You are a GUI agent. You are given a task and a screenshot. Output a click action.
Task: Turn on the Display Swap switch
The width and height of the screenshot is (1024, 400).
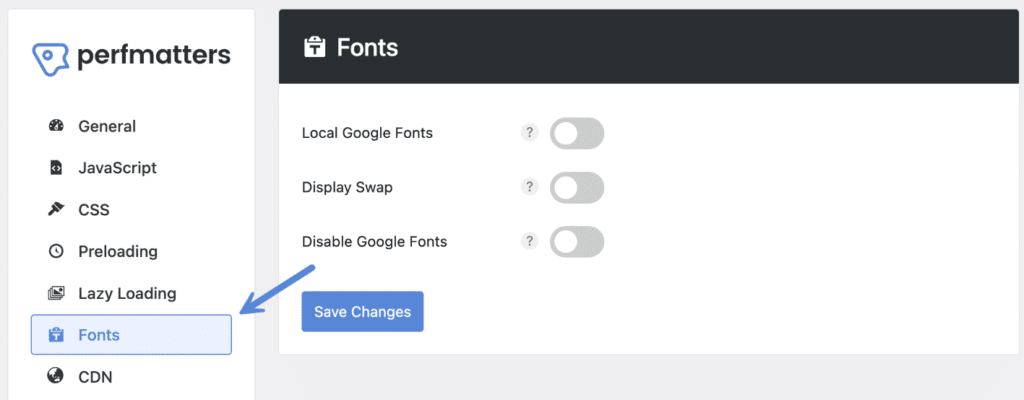(x=577, y=188)
